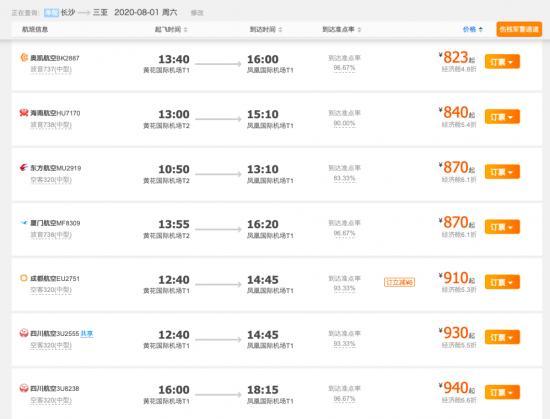Screen dimensions: 550x419
Task: Click the Sichuan Airlines 3U8238 logo icon
Action: click(x=24, y=388)
